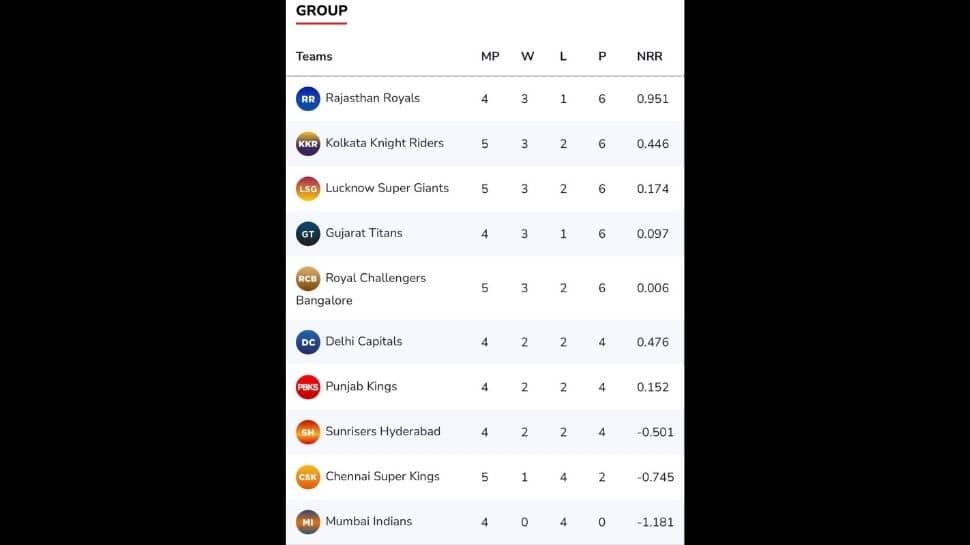Click the Gujarat Titans GT logo
The width and height of the screenshot is (970, 545).
coord(307,234)
